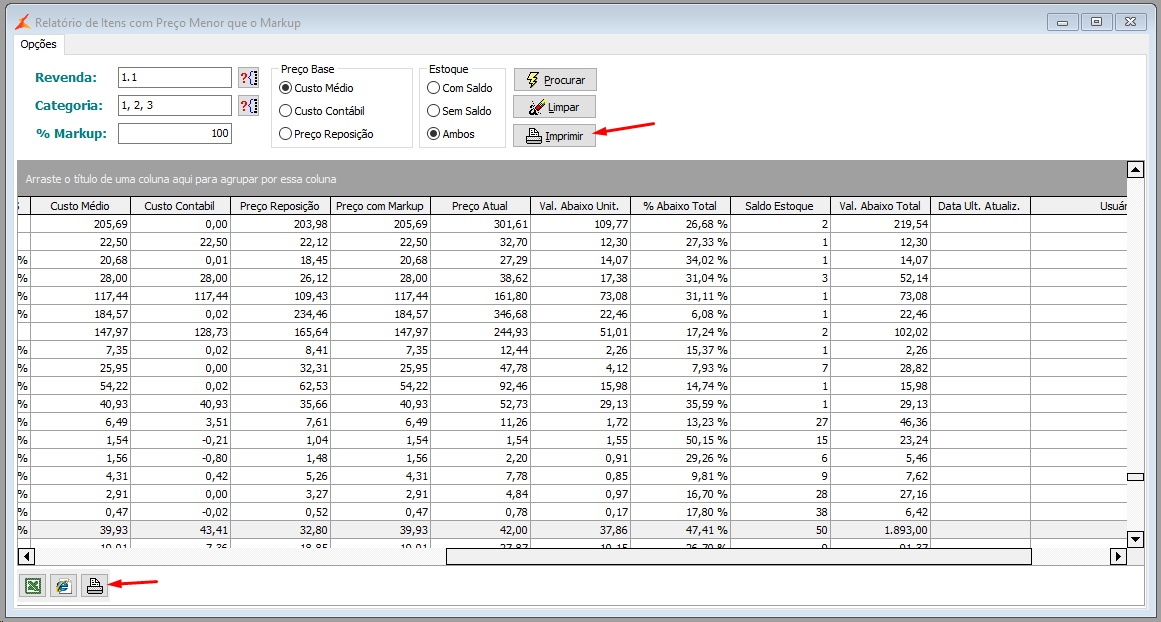Select cell showing 50,15 %
1161x622 pixels.
[680, 440]
